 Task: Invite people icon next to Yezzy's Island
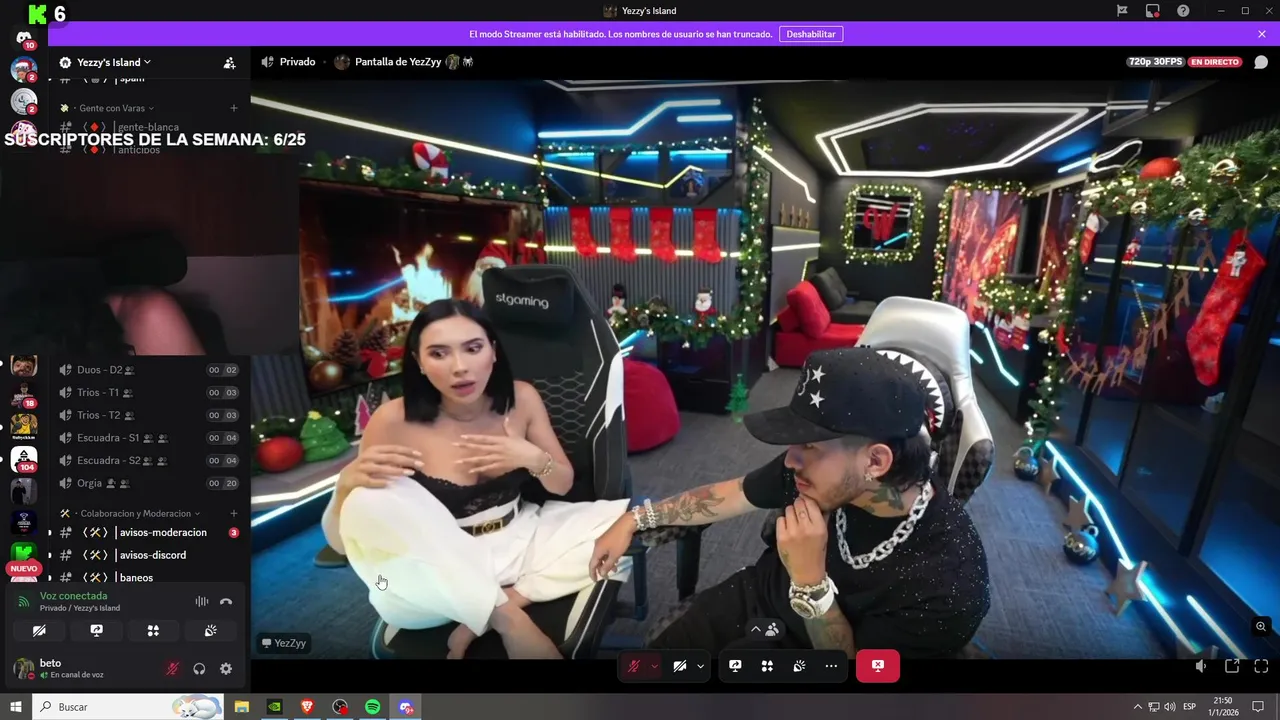click(x=229, y=62)
